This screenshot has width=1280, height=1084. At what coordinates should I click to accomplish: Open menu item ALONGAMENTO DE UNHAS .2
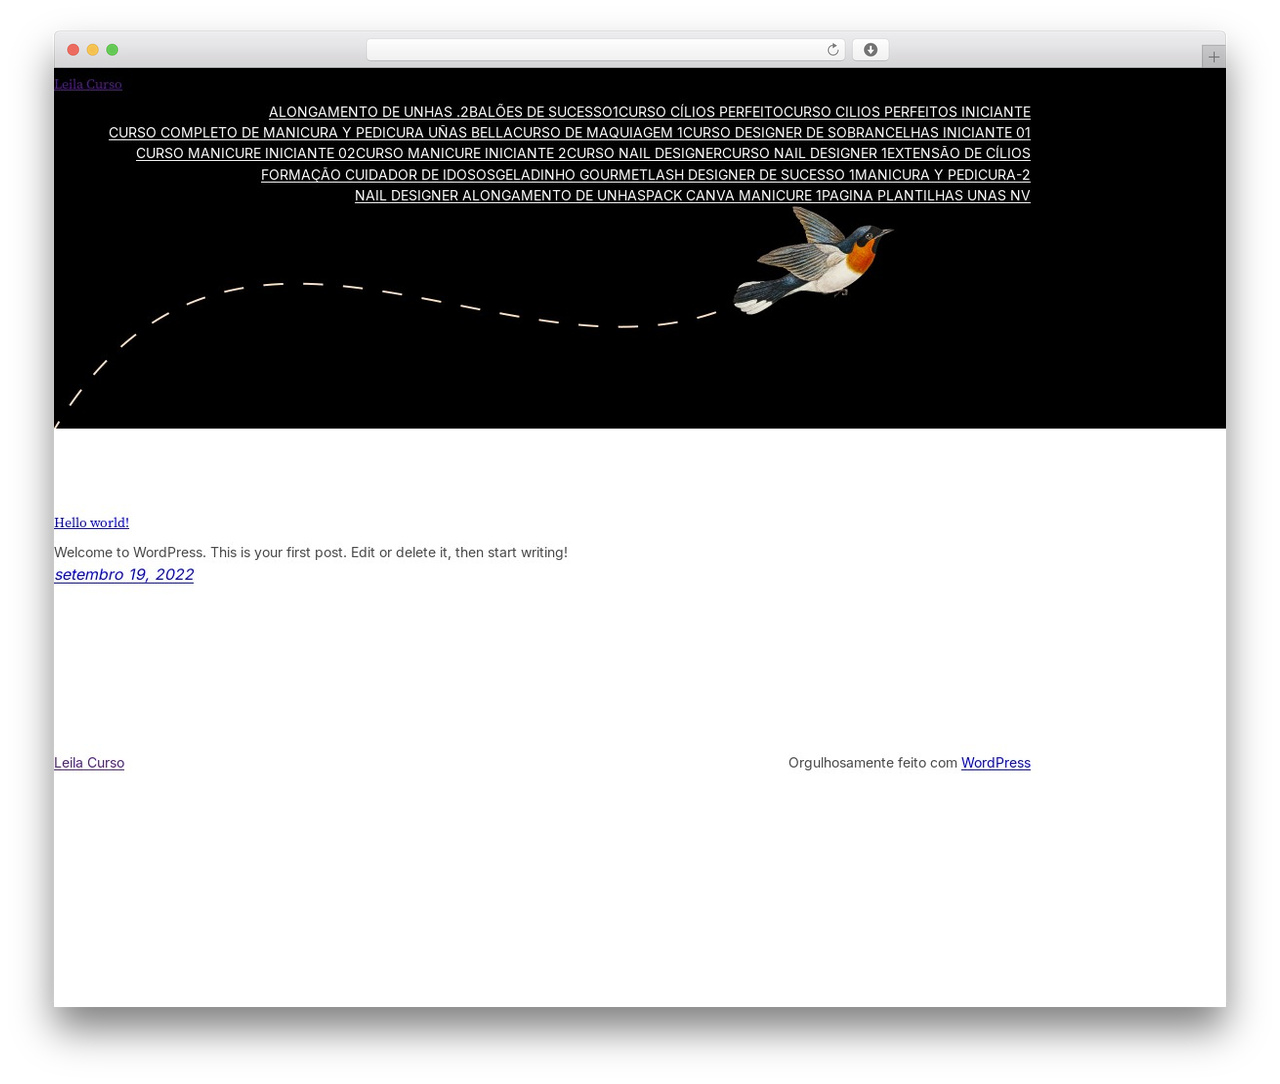click(x=369, y=112)
